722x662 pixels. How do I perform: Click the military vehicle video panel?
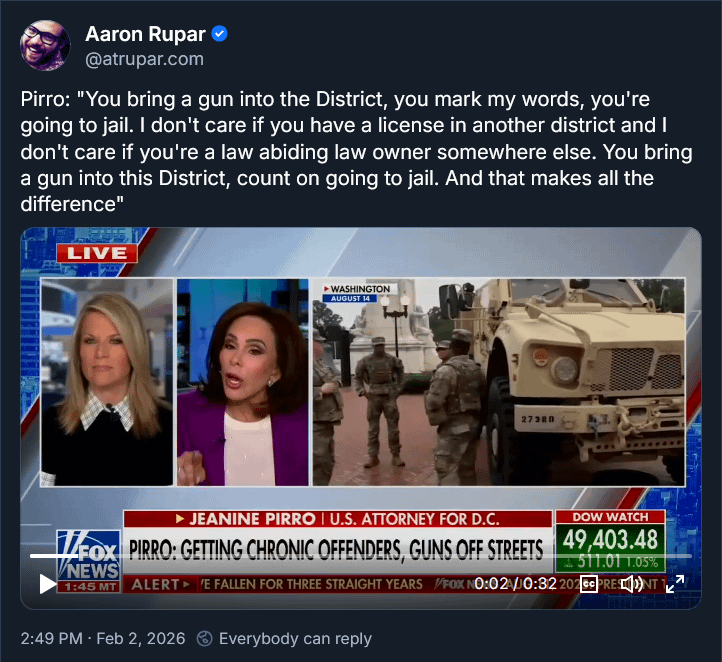(499, 382)
